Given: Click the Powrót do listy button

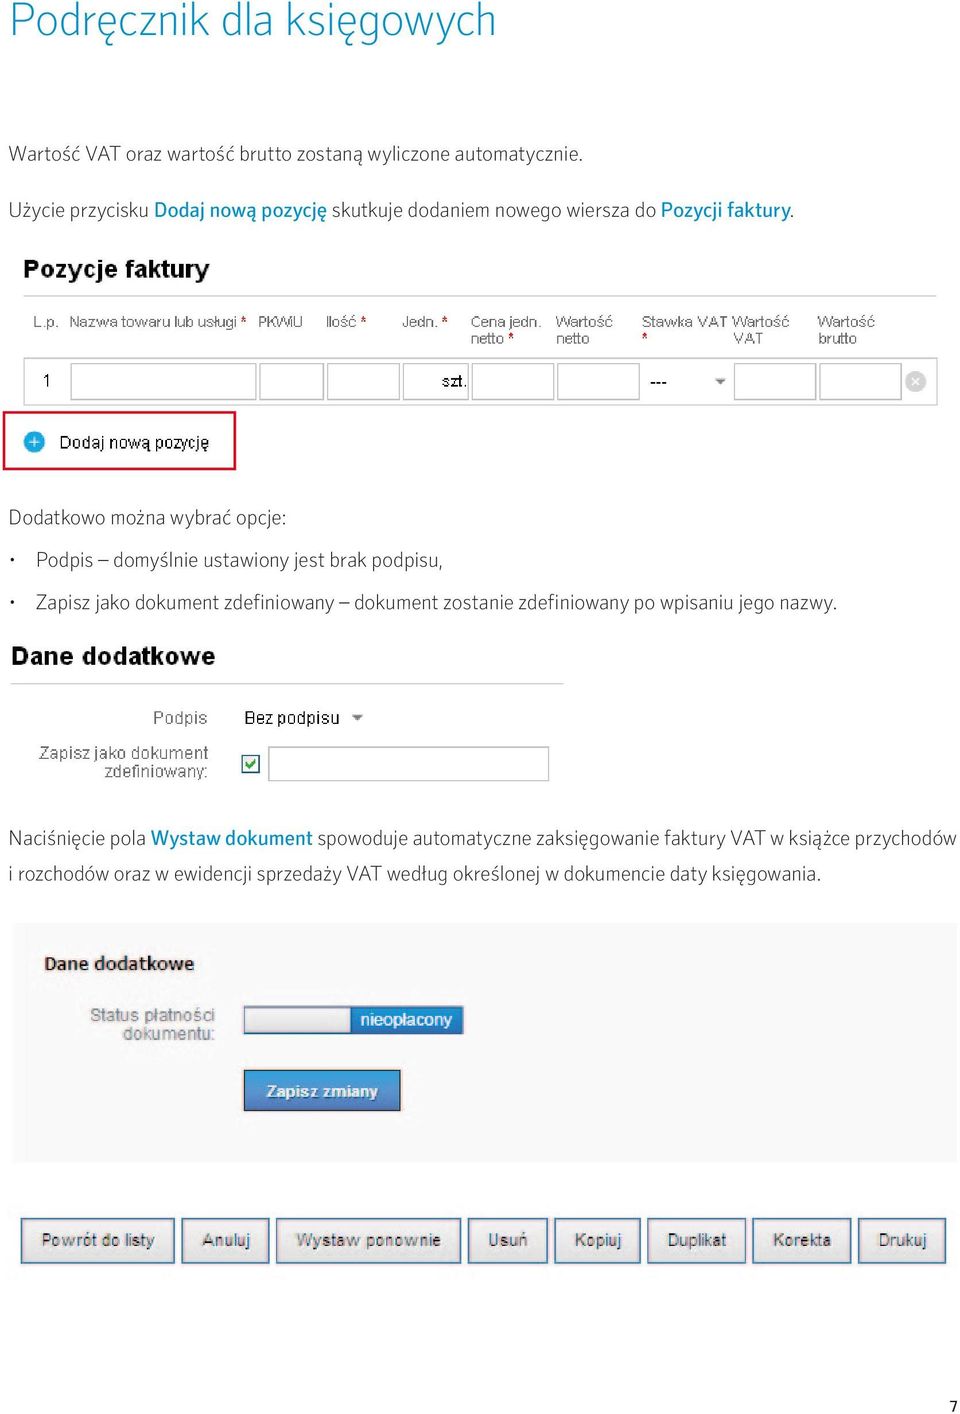Looking at the screenshot, I should 98,1240.
